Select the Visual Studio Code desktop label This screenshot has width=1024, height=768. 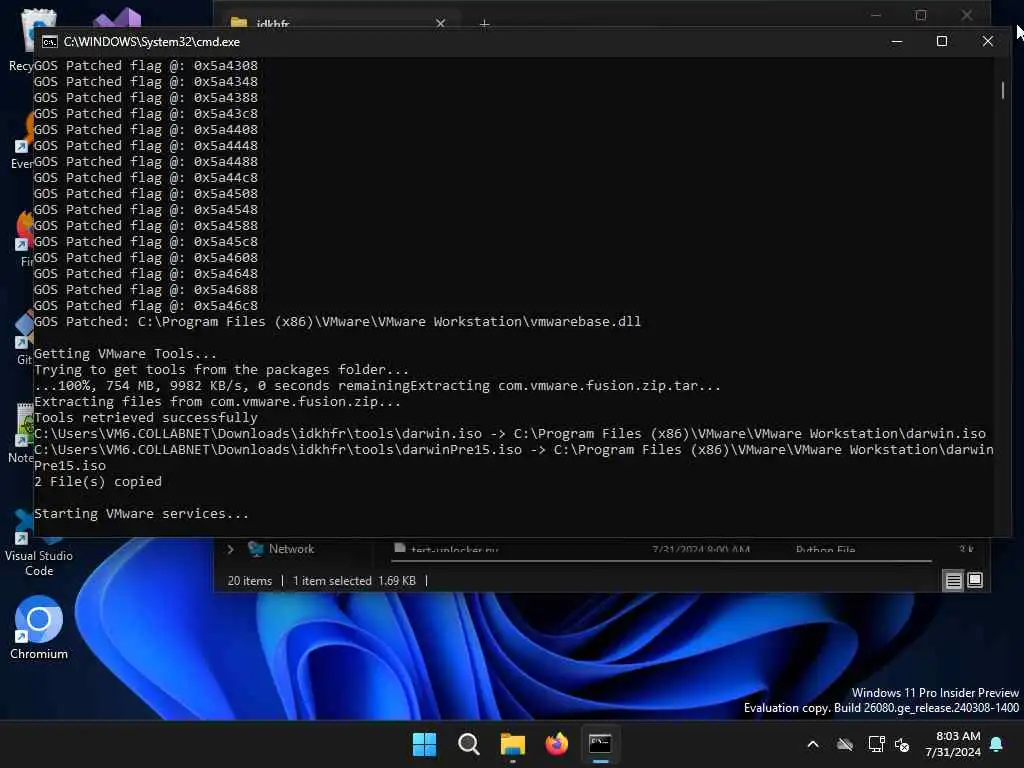click(x=39, y=563)
